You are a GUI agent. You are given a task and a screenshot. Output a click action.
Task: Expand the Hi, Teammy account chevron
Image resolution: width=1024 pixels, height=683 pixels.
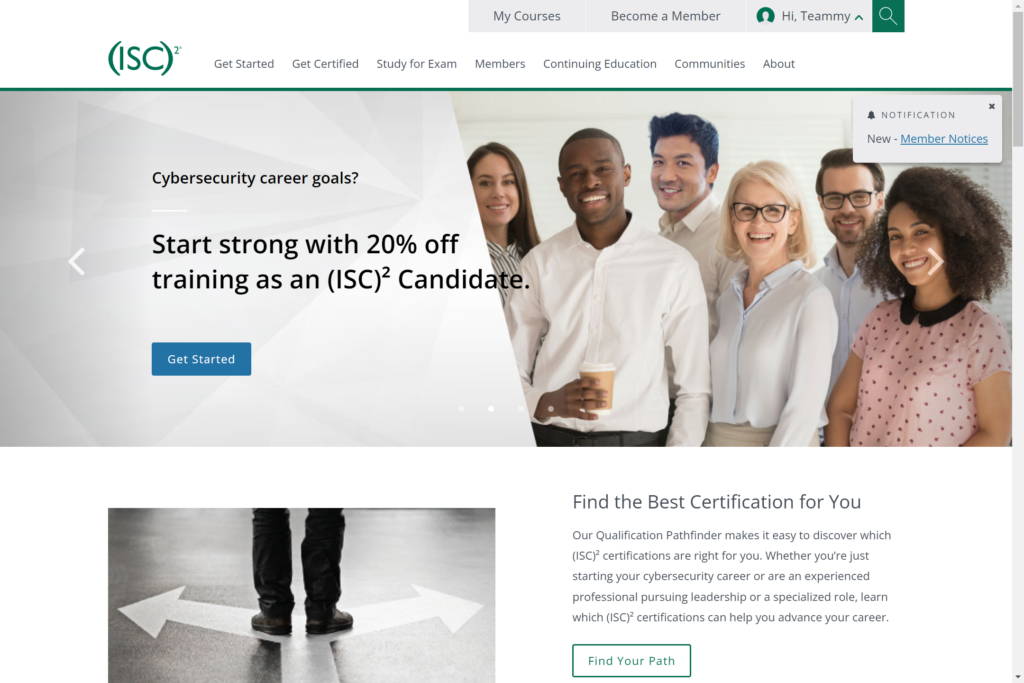pos(859,18)
